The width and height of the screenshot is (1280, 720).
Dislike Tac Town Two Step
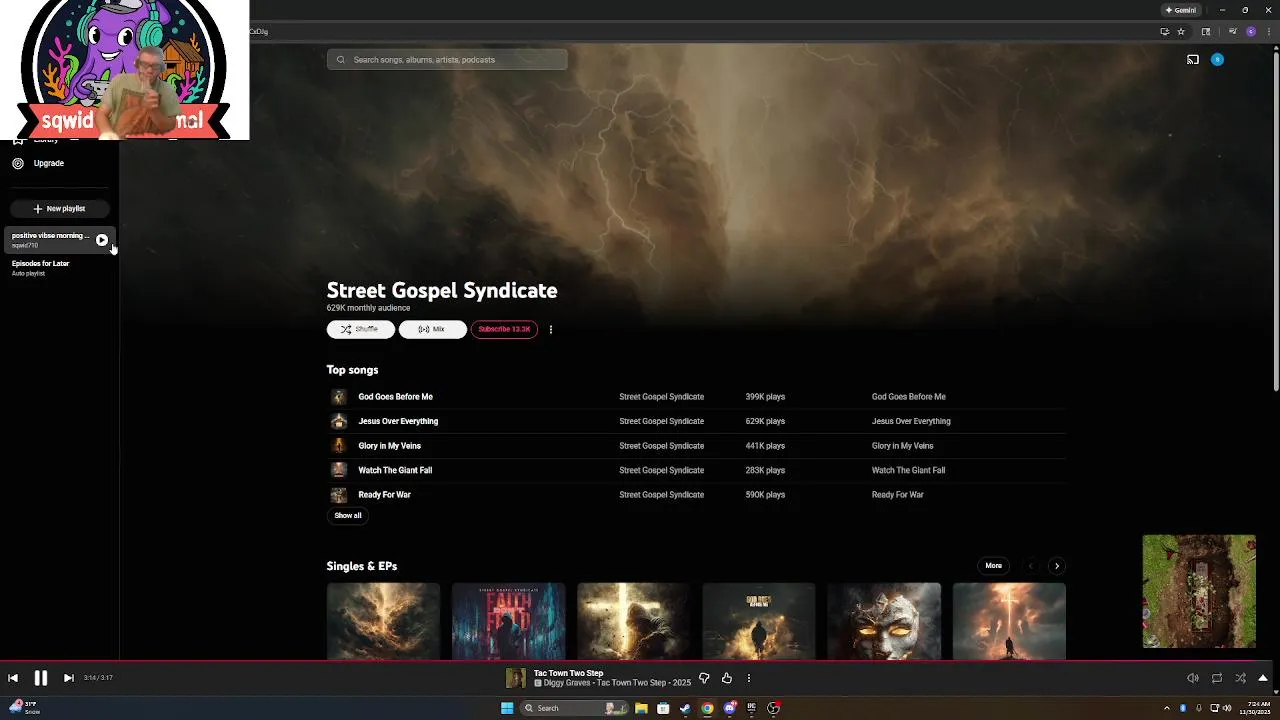(704, 678)
